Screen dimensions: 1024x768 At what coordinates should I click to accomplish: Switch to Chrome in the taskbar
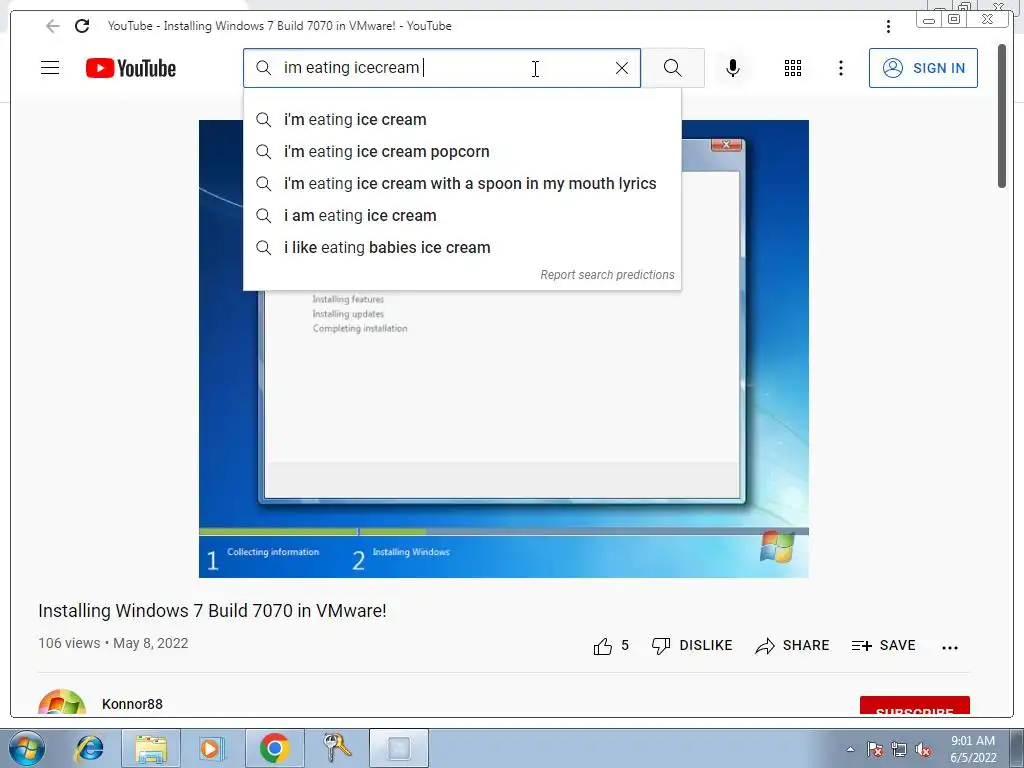[x=274, y=748]
